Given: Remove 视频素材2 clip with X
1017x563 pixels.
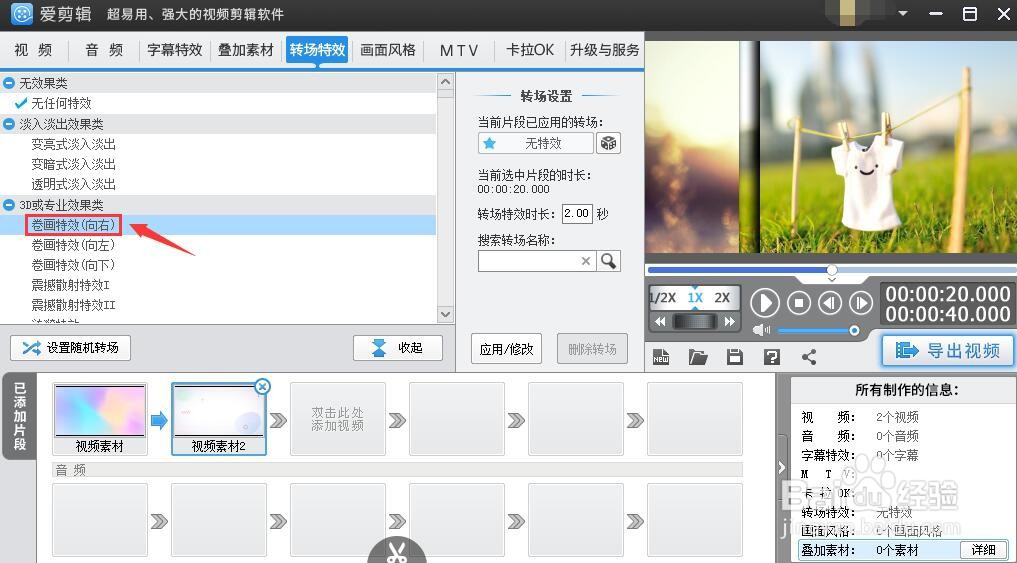Looking at the screenshot, I should (262, 387).
